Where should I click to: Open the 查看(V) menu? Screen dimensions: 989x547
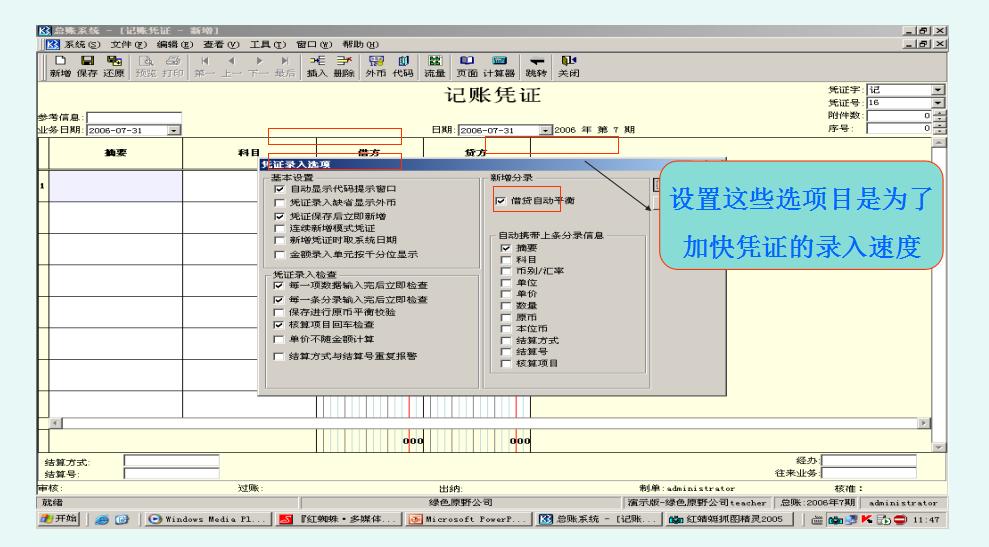221,44
